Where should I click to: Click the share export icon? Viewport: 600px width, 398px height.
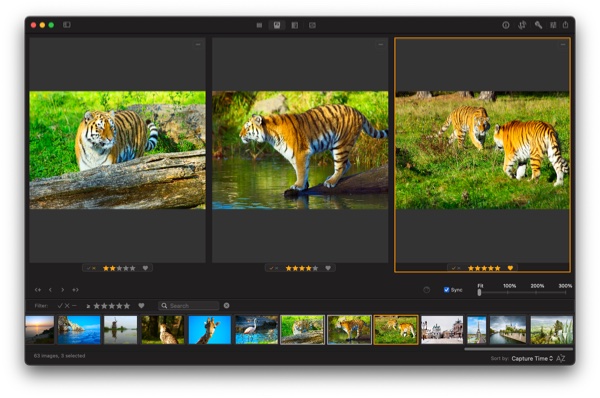coord(565,25)
